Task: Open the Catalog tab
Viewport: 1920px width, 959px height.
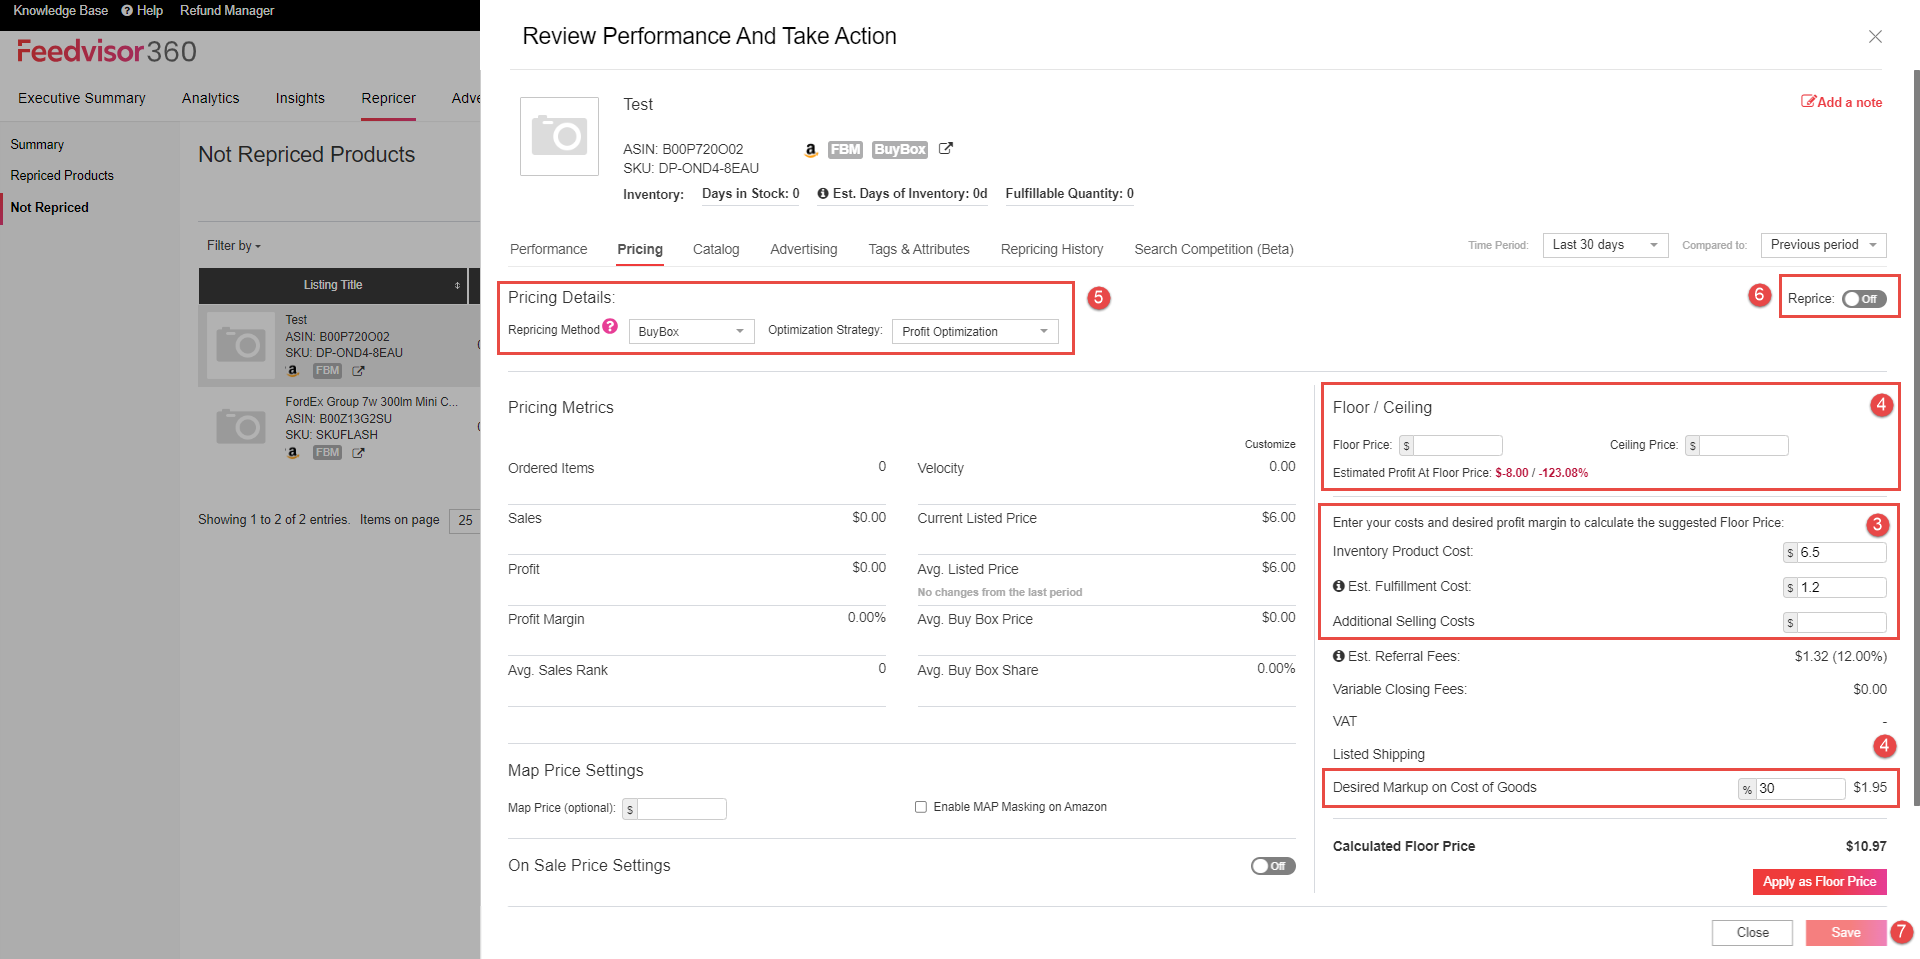Action: [x=716, y=249]
